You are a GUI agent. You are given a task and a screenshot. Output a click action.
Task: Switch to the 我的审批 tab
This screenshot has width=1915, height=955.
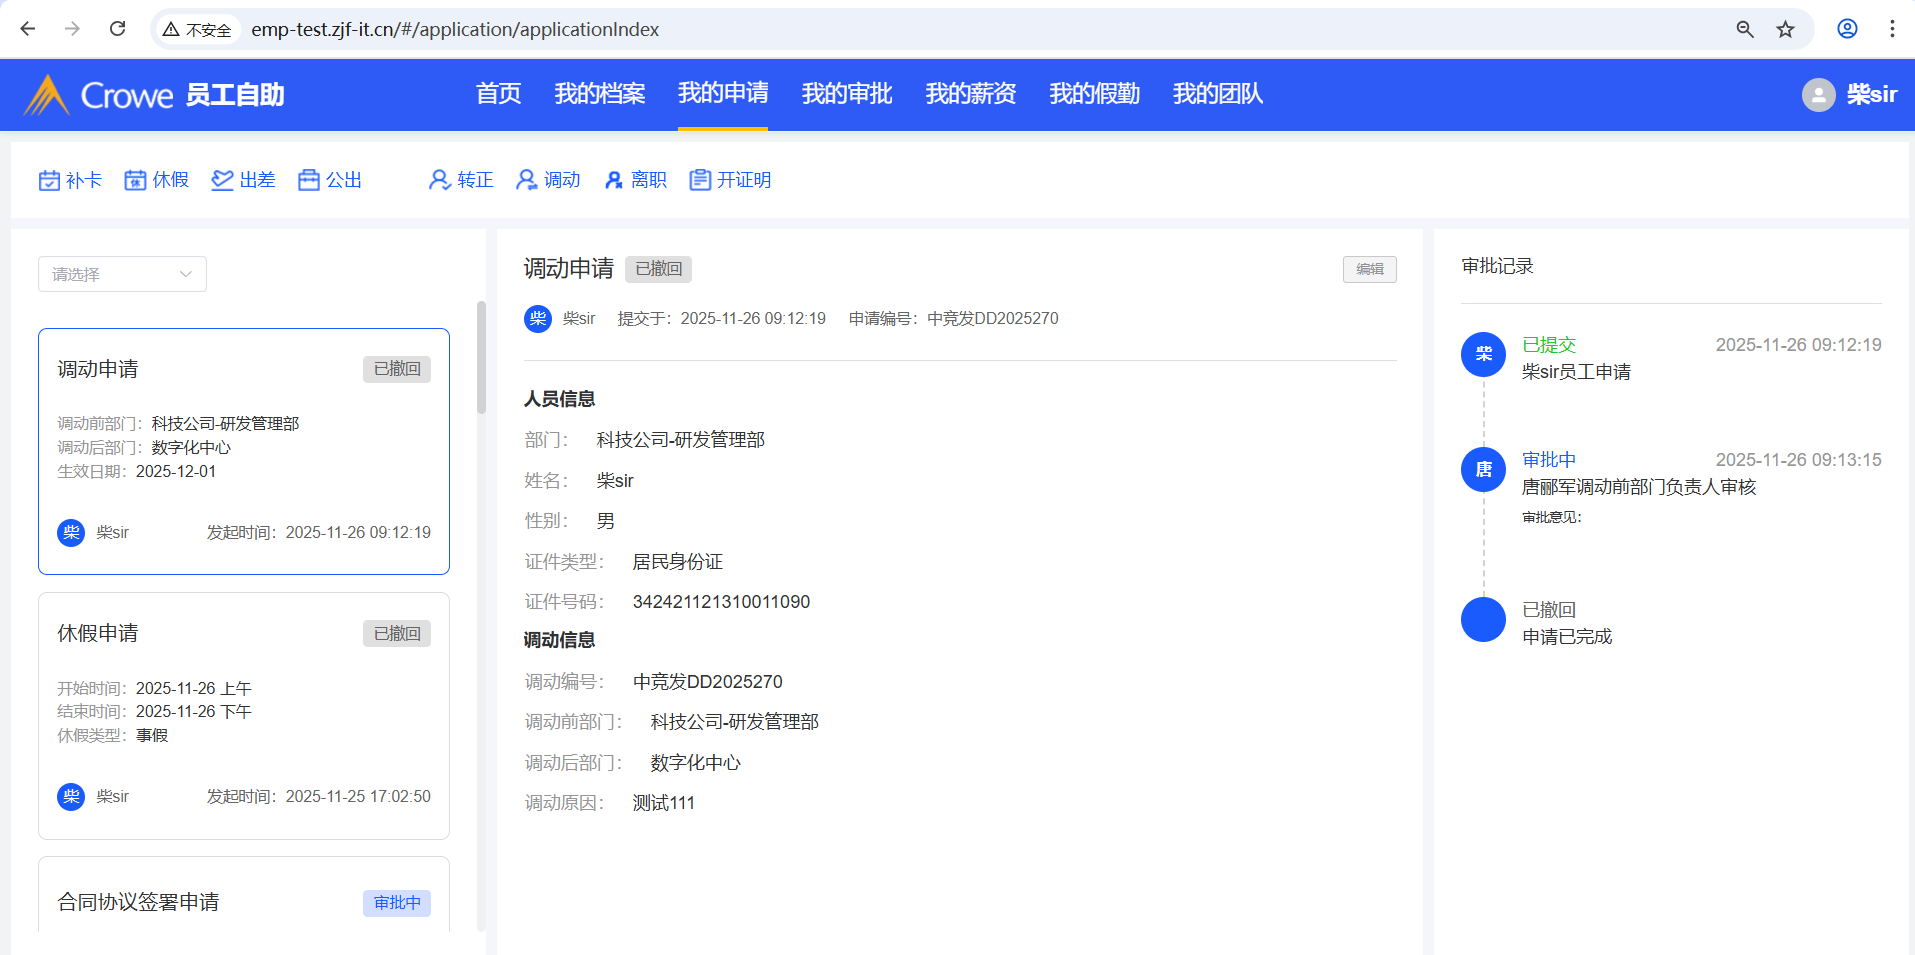click(846, 94)
